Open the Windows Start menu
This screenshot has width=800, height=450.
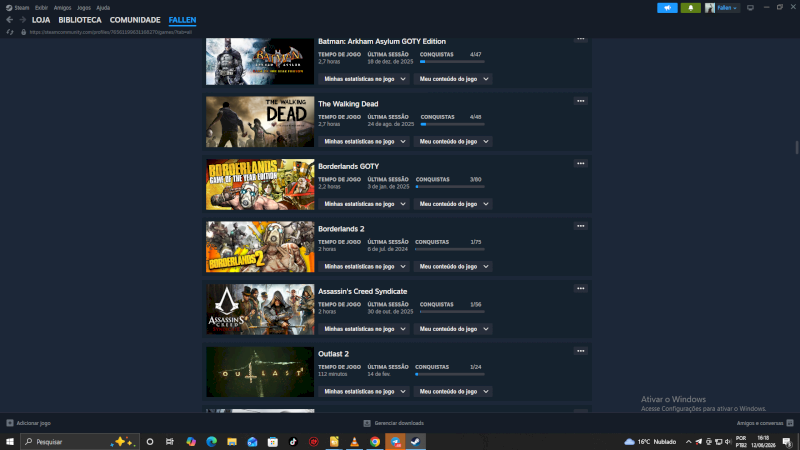pos(10,442)
